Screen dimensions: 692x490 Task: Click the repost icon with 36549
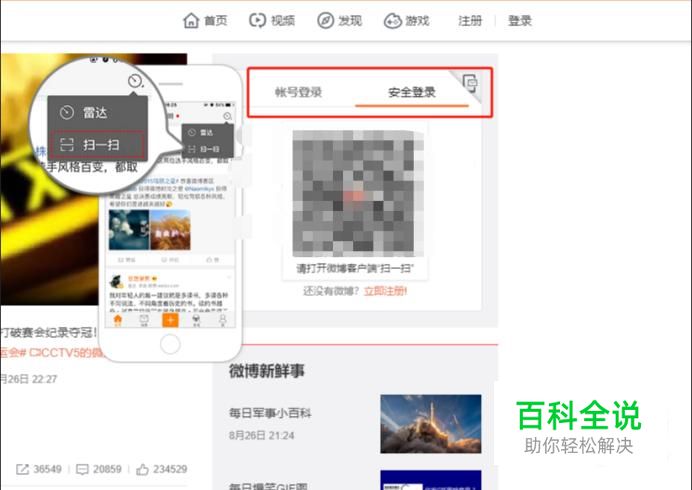23,469
